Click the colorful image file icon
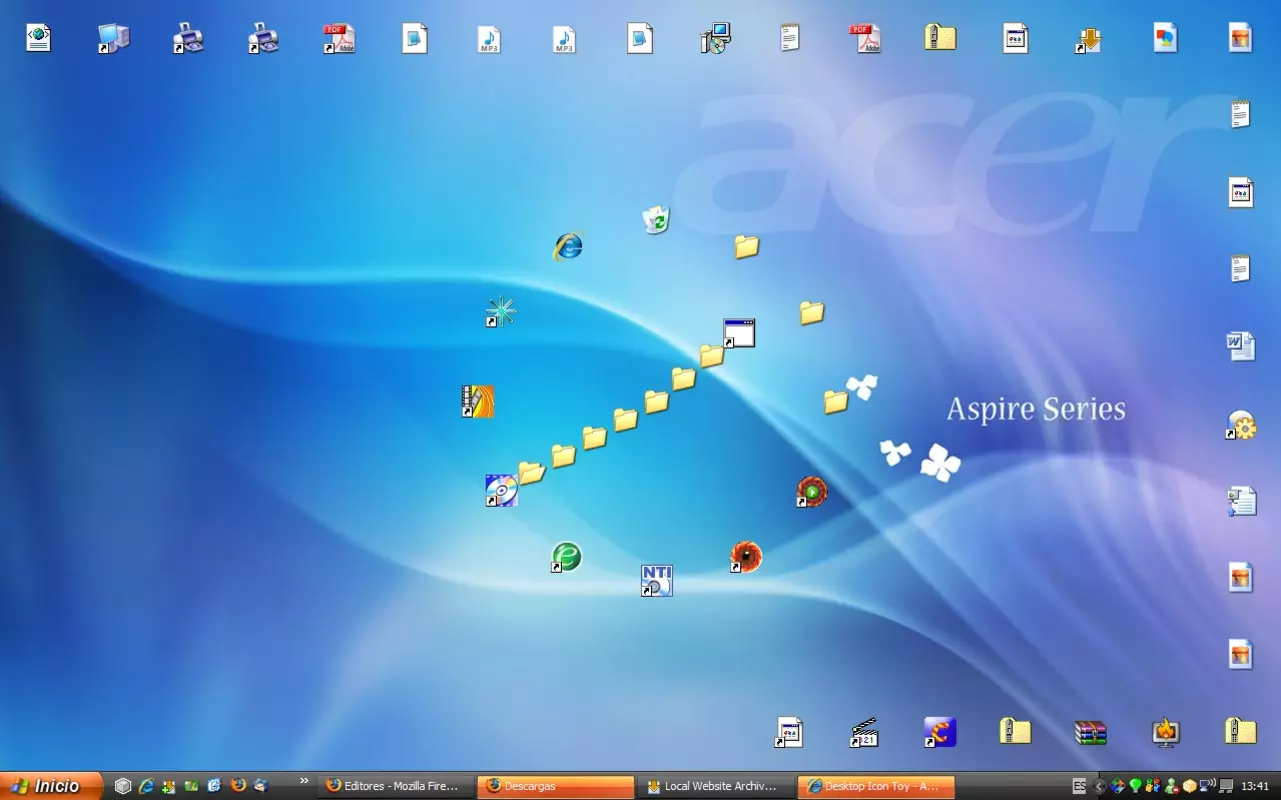 coord(1165,38)
